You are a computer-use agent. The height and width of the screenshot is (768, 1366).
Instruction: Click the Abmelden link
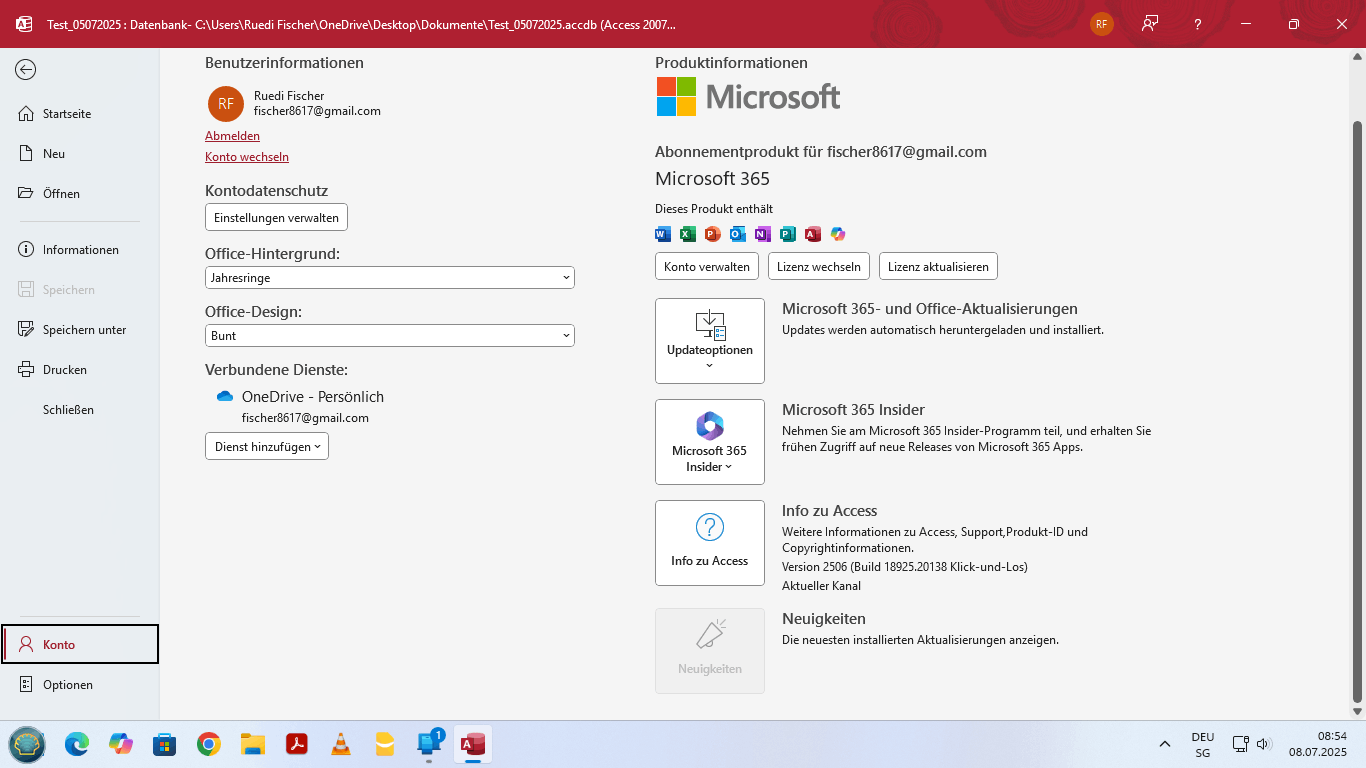232,136
